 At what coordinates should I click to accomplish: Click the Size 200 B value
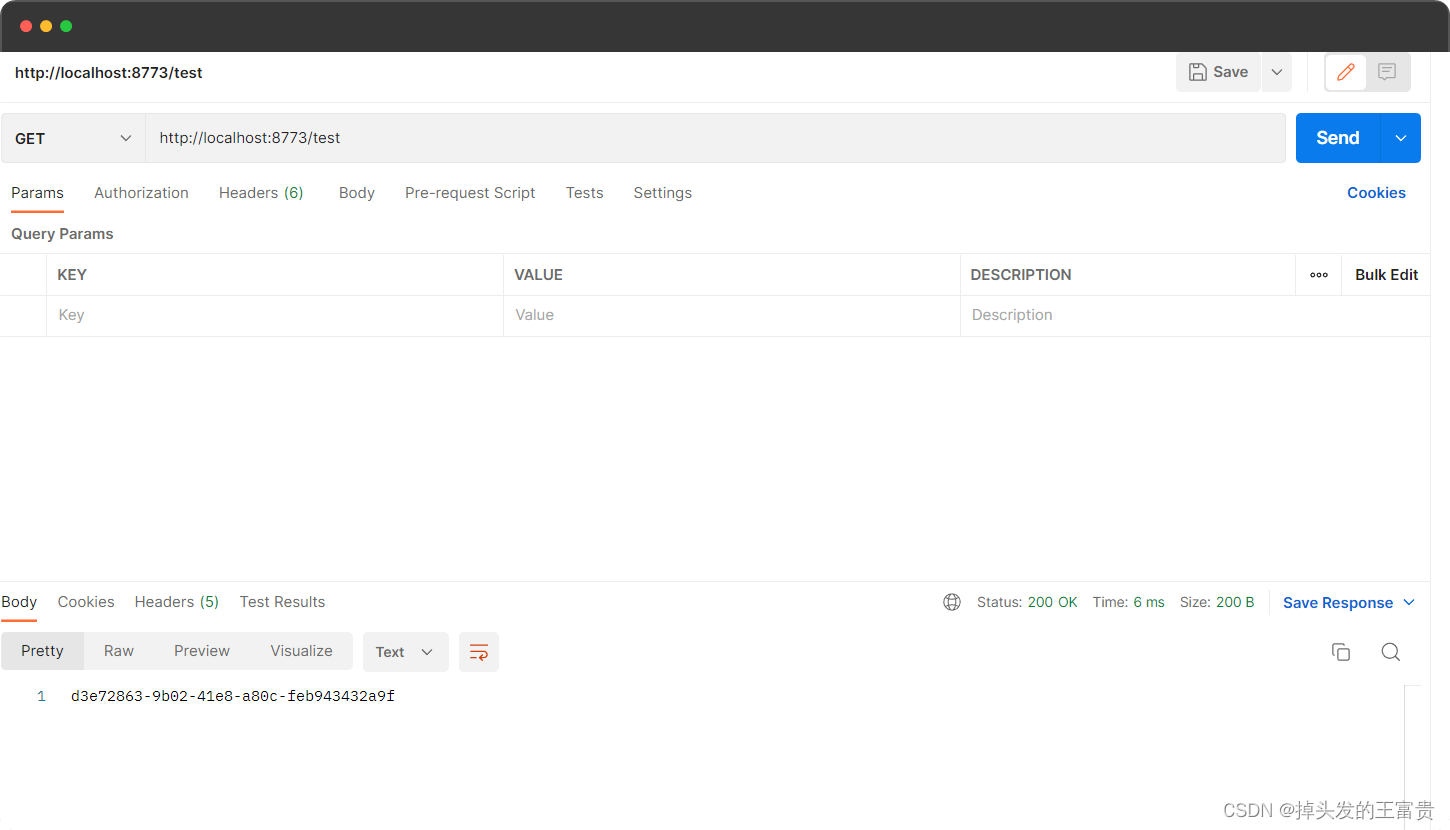[1235, 602]
